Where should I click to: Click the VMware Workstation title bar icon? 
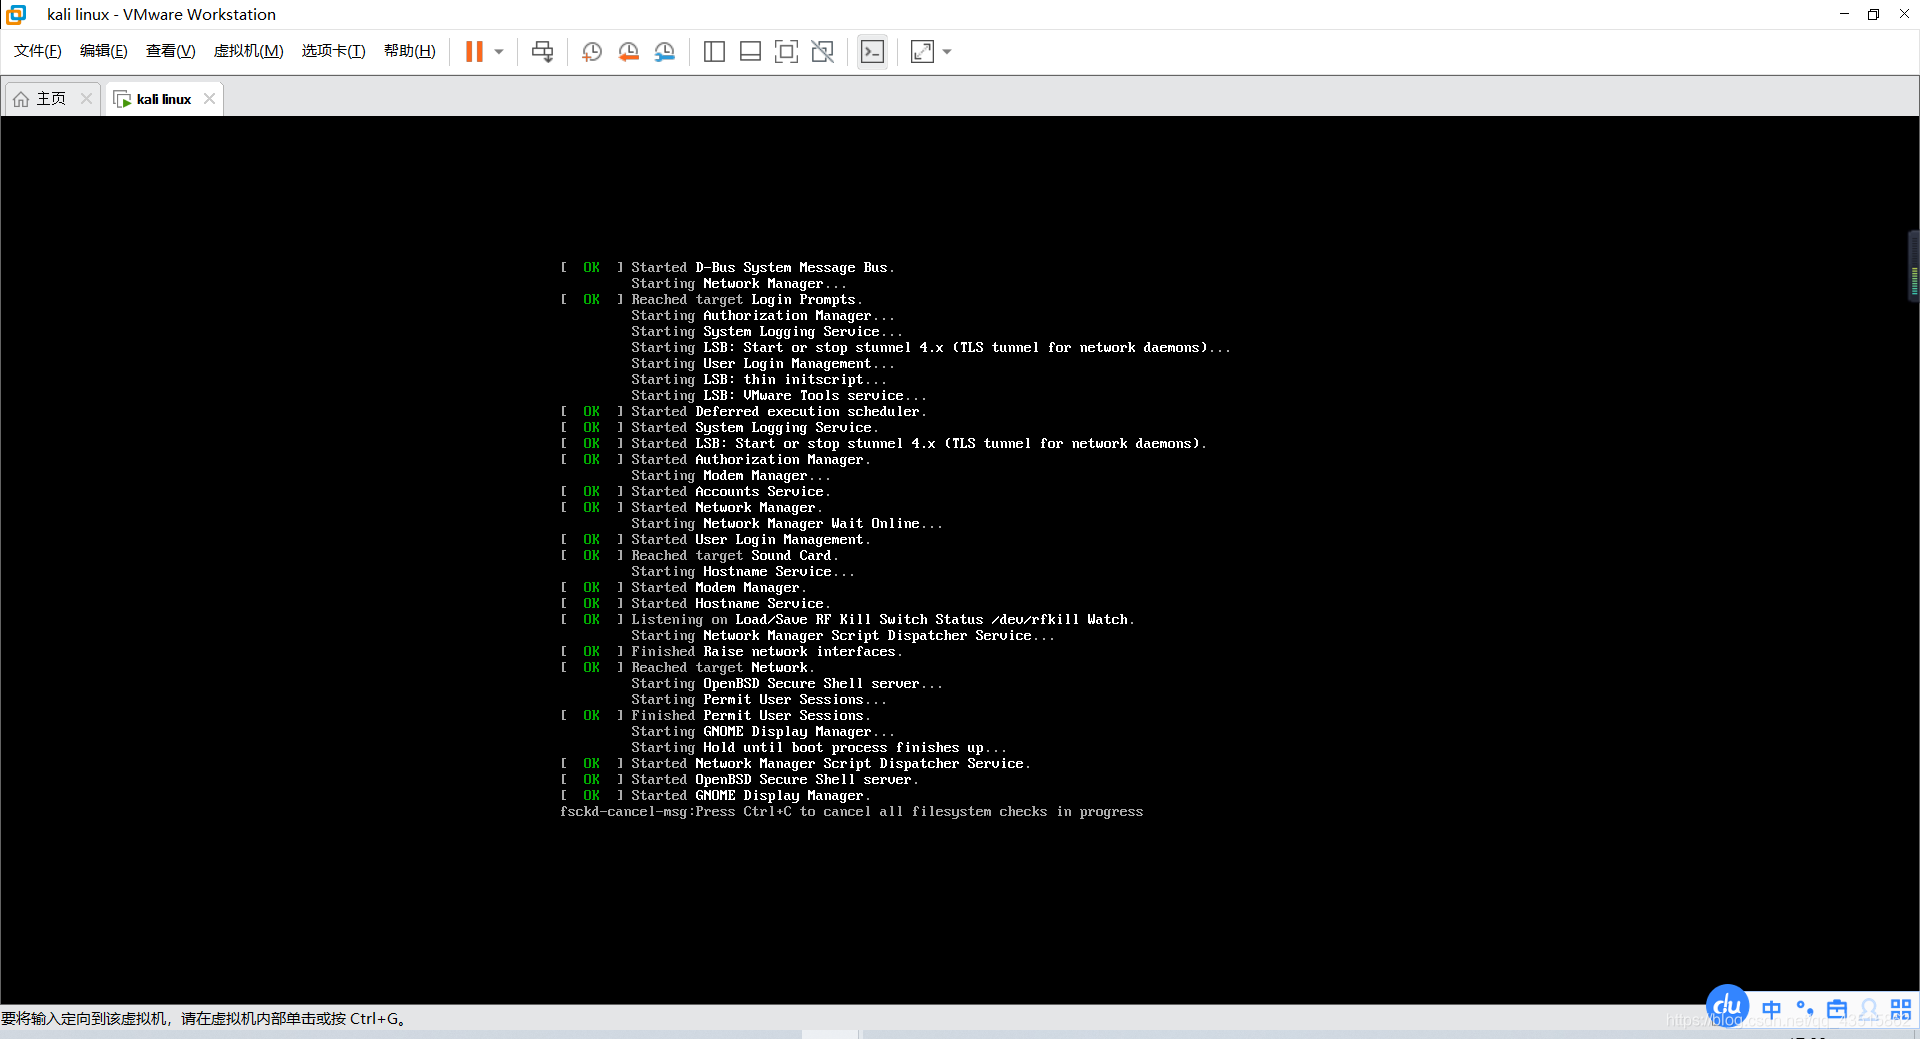[x=16, y=14]
